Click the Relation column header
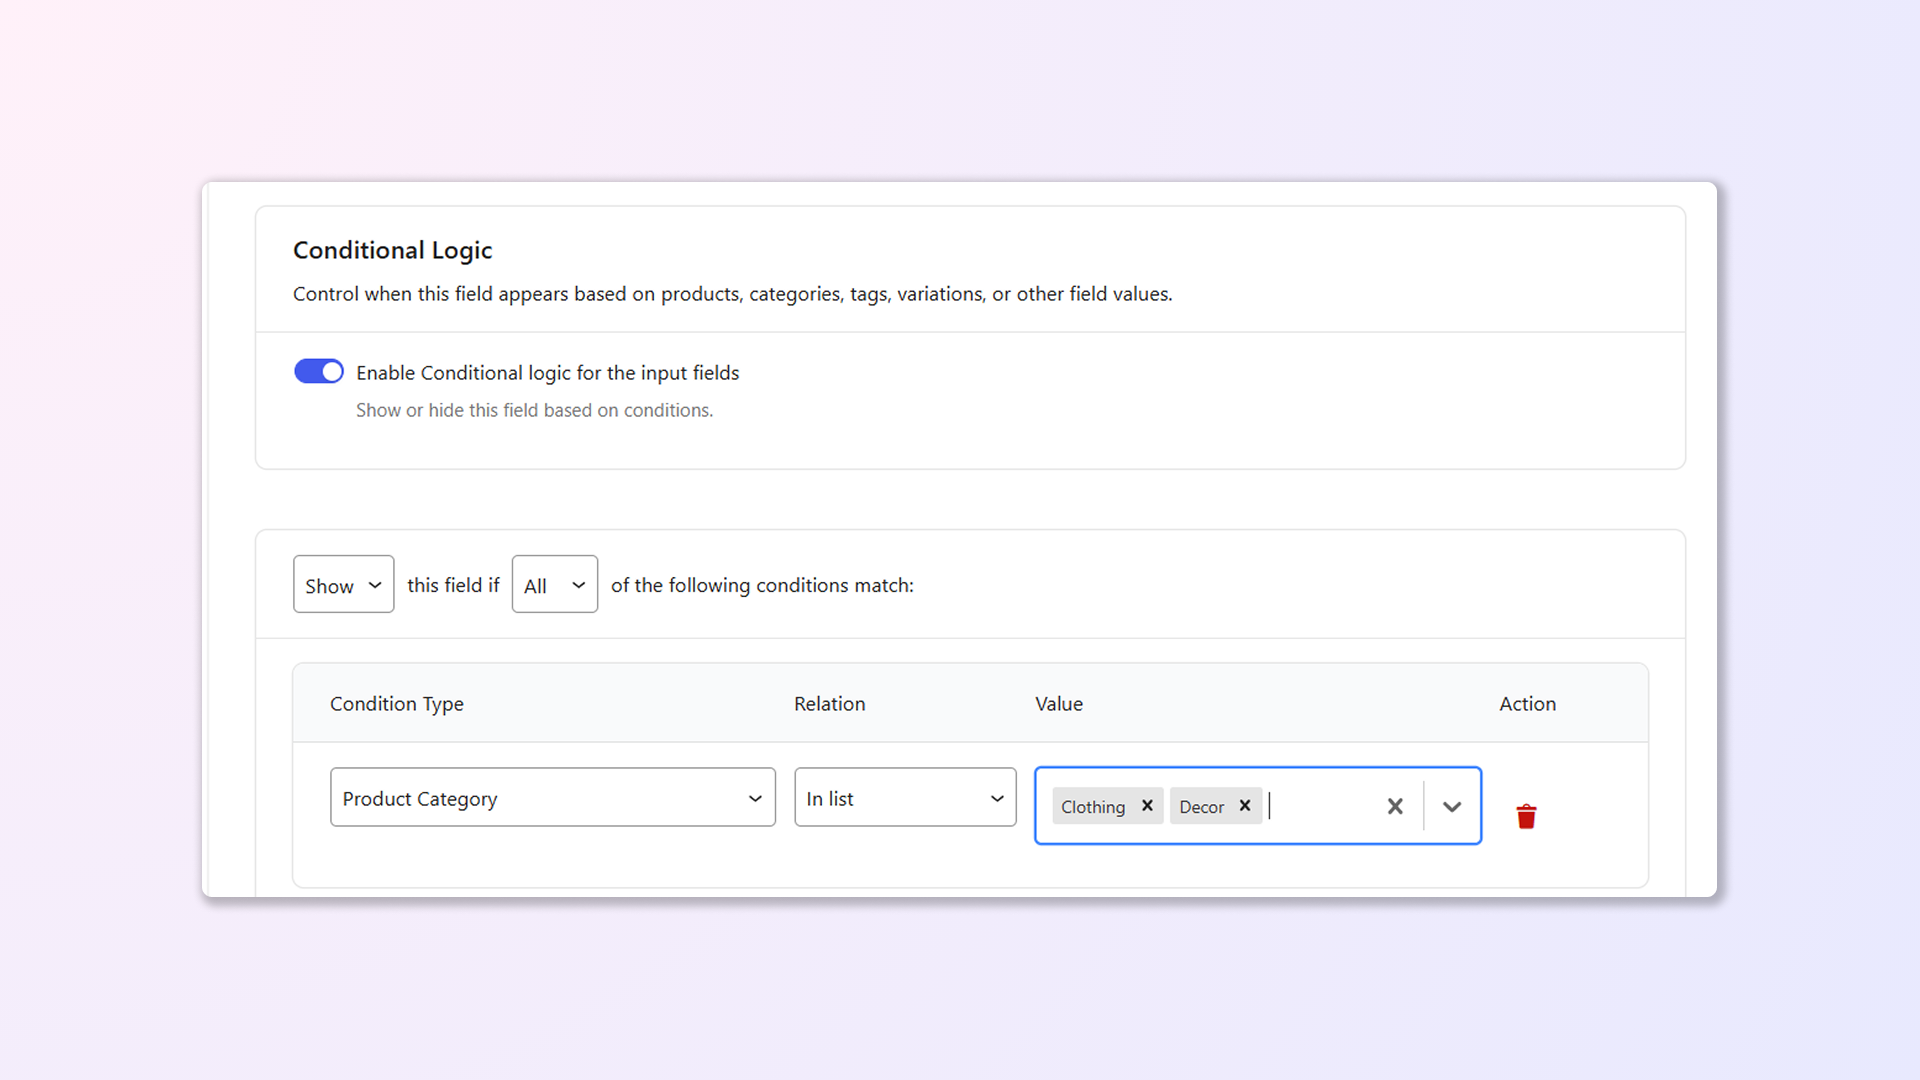 829,704
